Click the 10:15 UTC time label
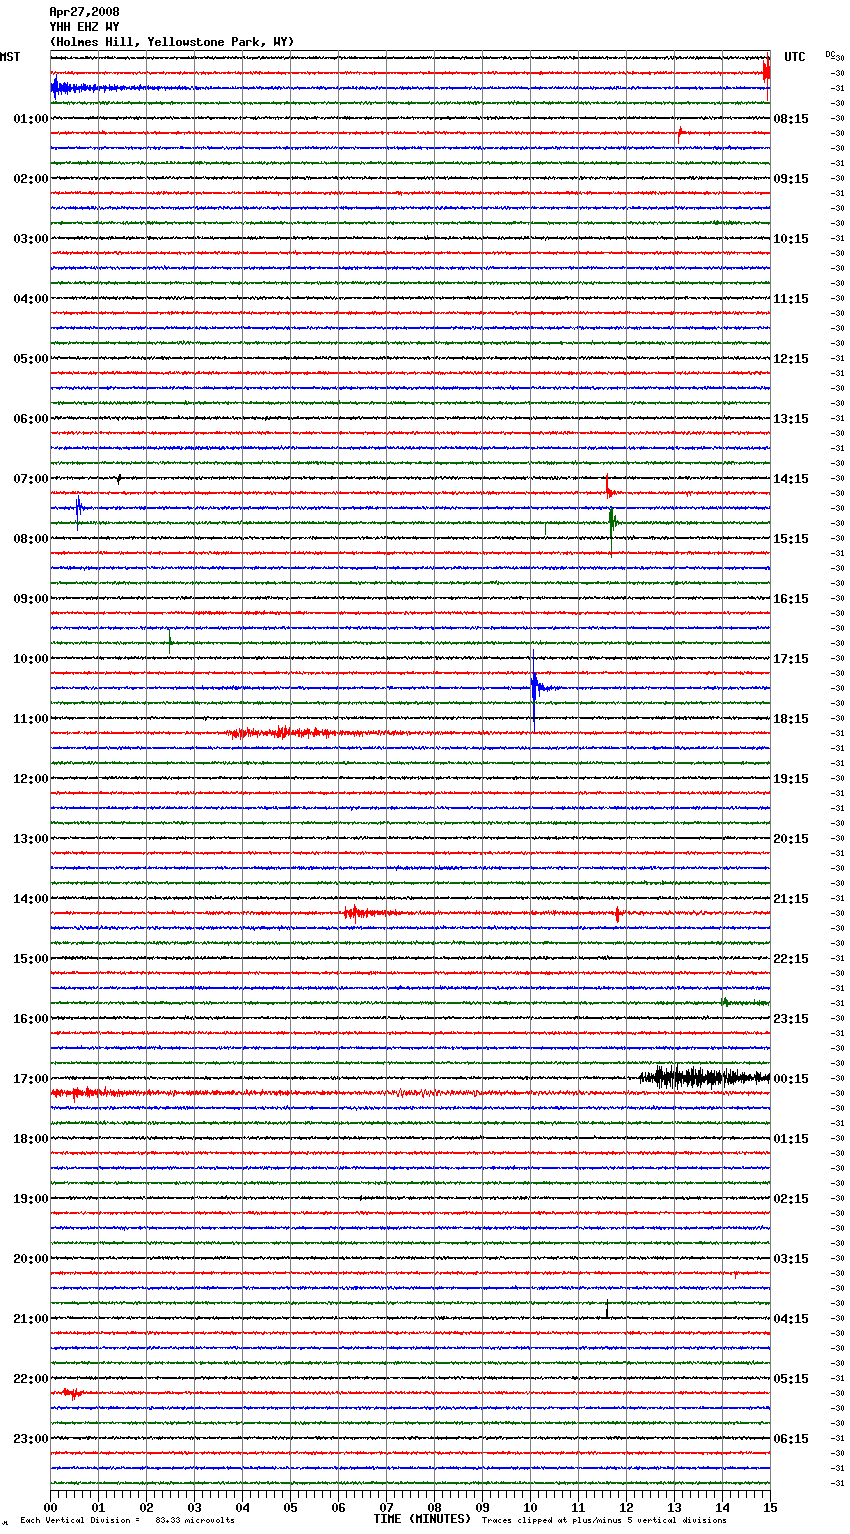 coord(791,239)
